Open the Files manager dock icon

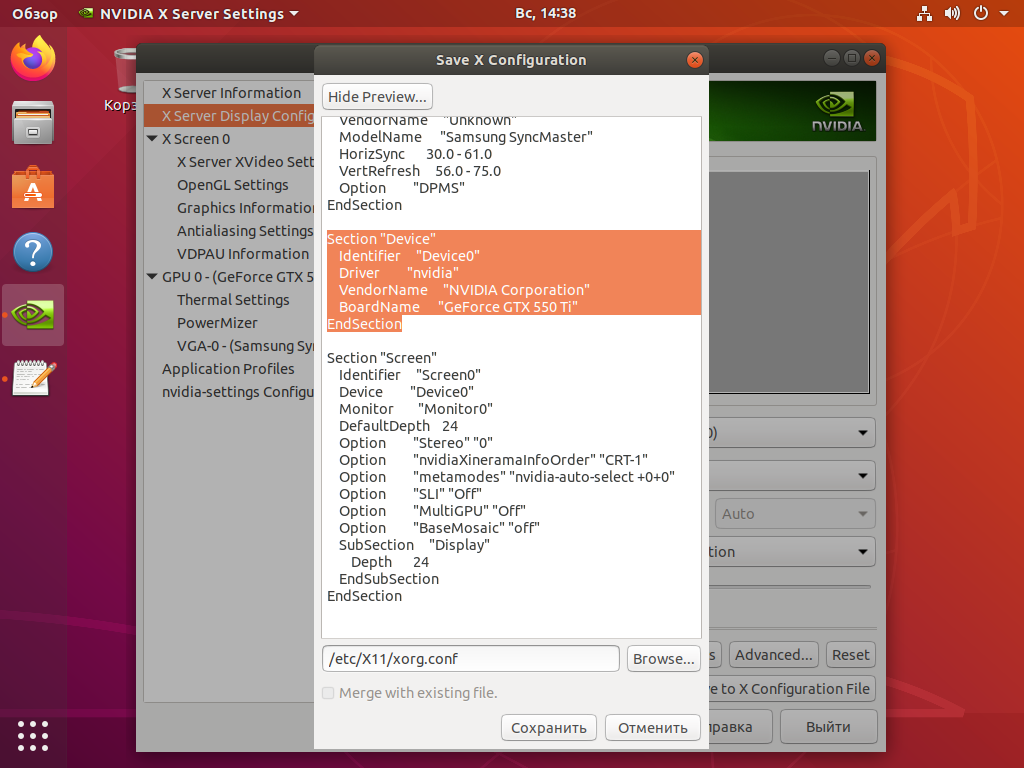pyautogui.click(x=33, y=123)
